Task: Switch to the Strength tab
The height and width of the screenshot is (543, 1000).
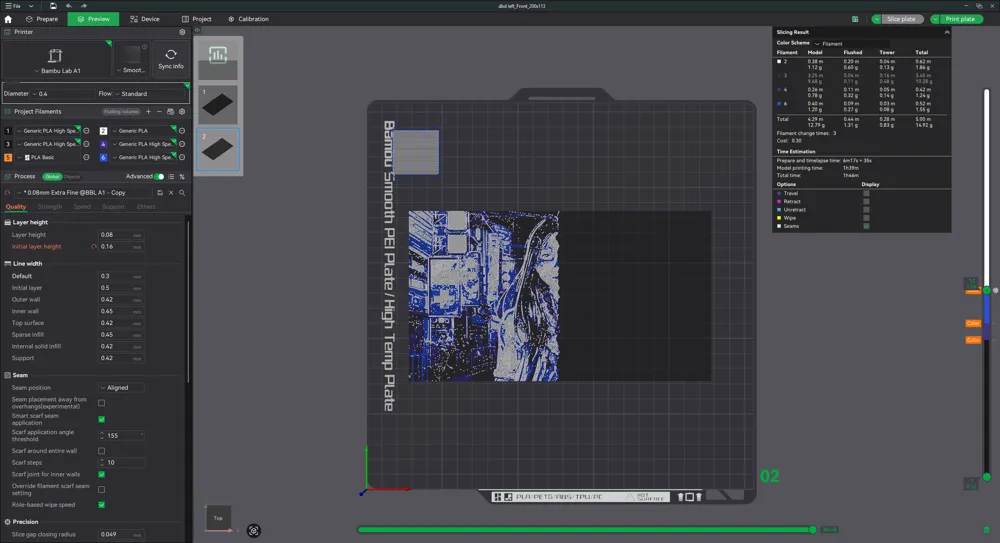Action: click(50, 207)
